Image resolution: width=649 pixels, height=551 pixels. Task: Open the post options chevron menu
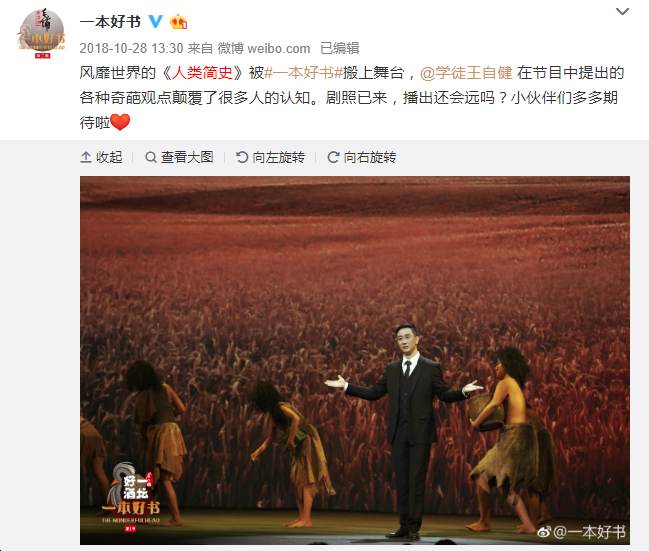pos(622,12)
